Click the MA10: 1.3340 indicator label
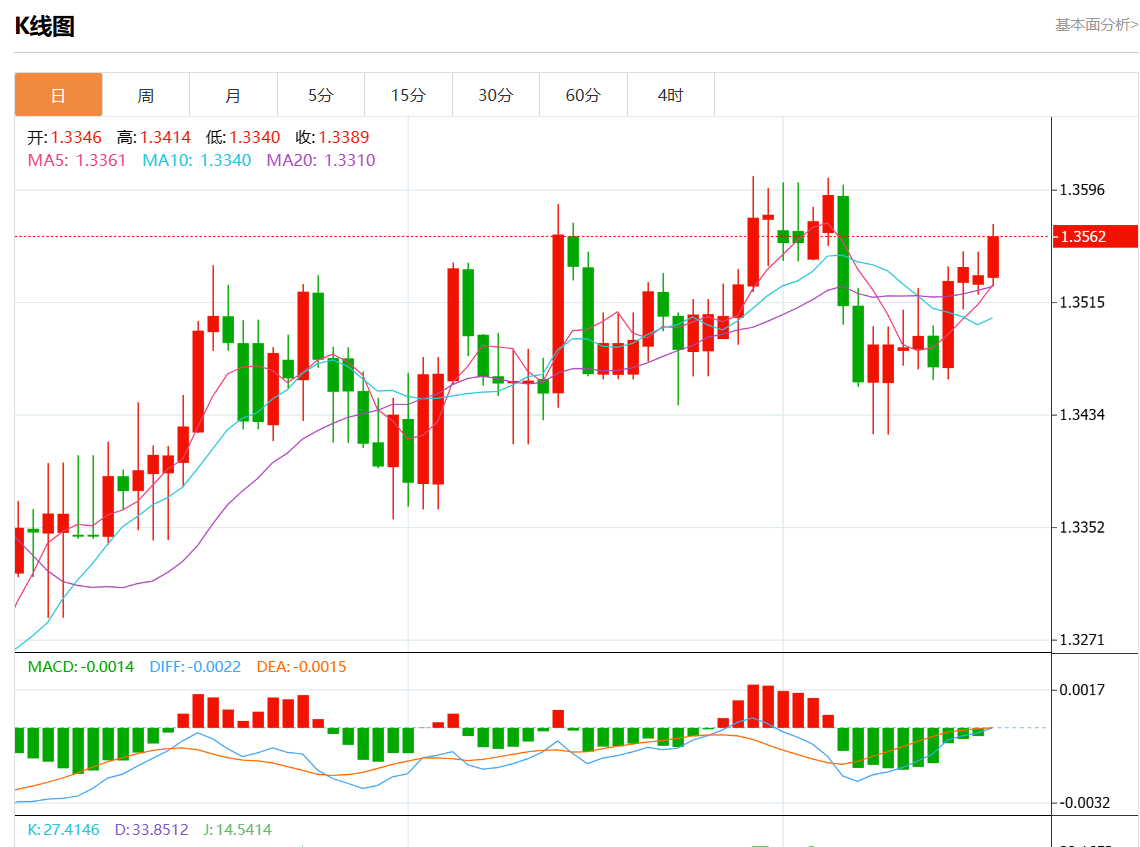Image resolution: width=1140 pixels, height=847 pixels. (x=196, y=160)
